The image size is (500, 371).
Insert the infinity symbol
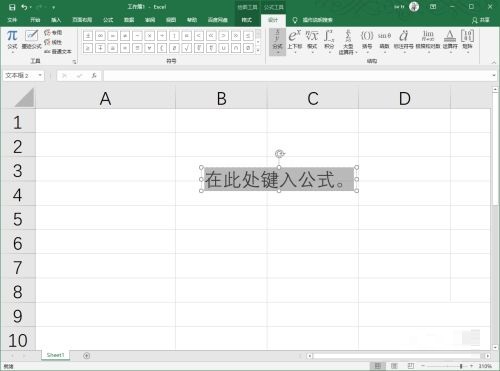[100, 36]
